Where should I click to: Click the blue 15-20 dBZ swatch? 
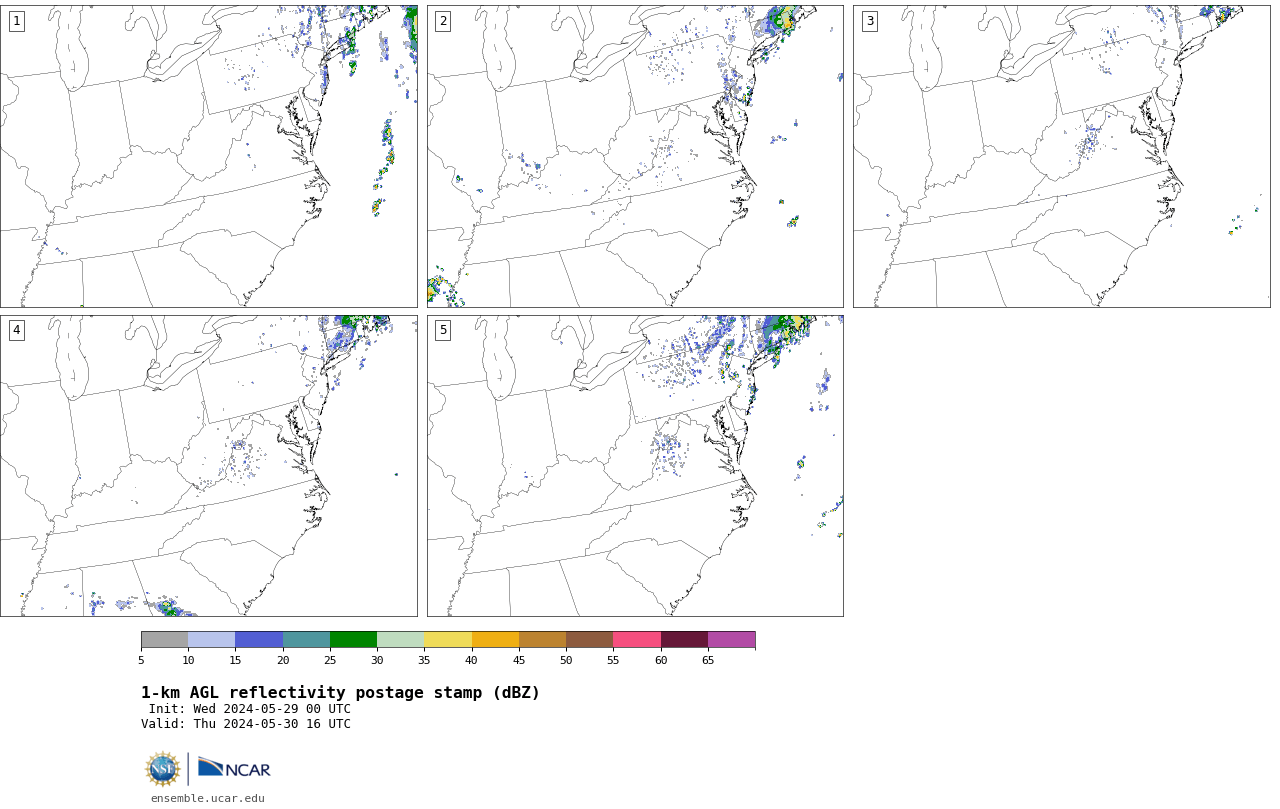coord(259,640)
